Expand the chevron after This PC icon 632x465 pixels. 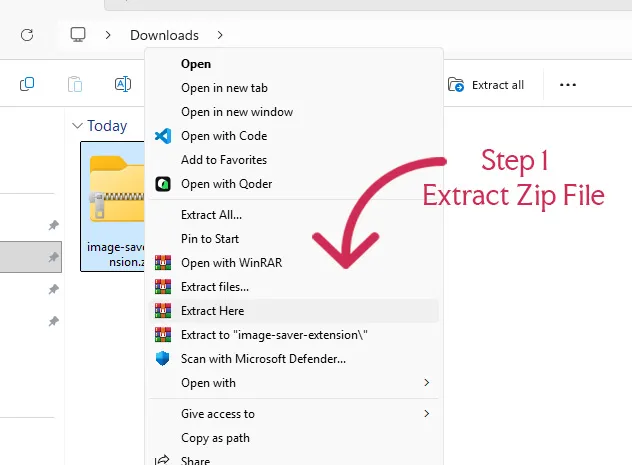pyautogui.click(x=108, y=35)
